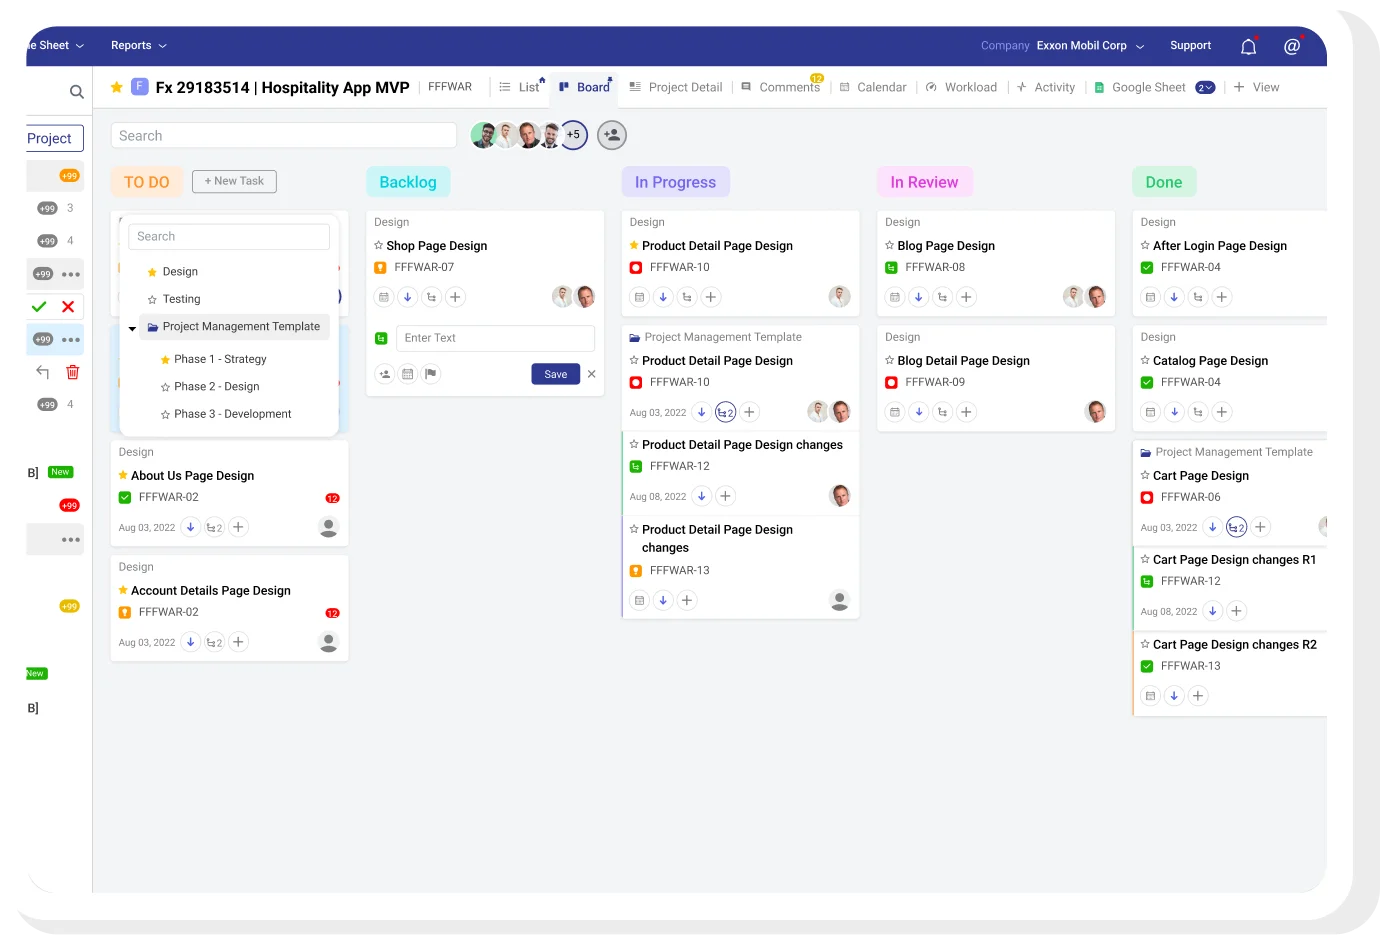Switch to the List view tab

[x=520, y=87]
